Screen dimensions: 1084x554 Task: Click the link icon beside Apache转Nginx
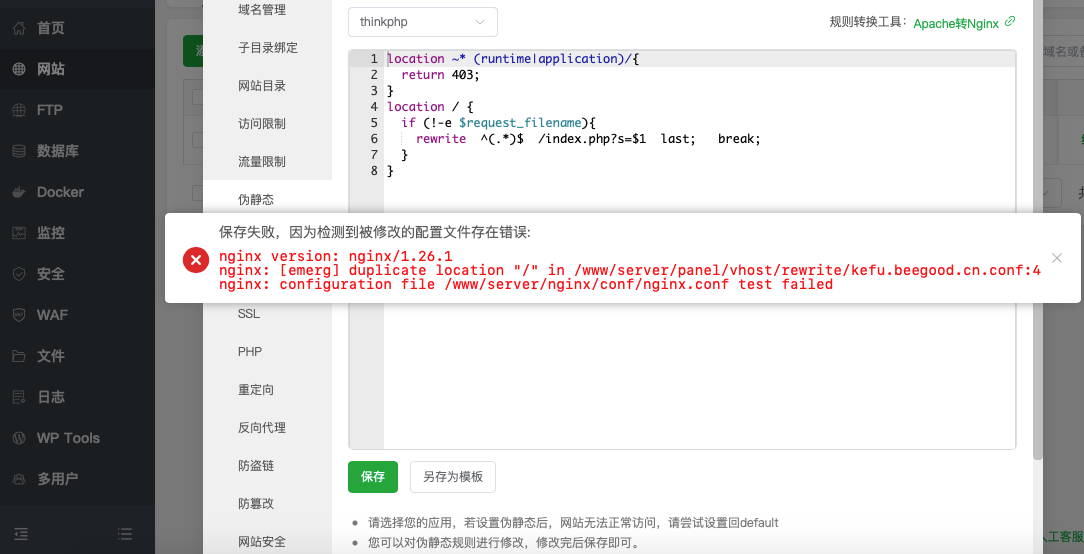tap(1010, 21)
